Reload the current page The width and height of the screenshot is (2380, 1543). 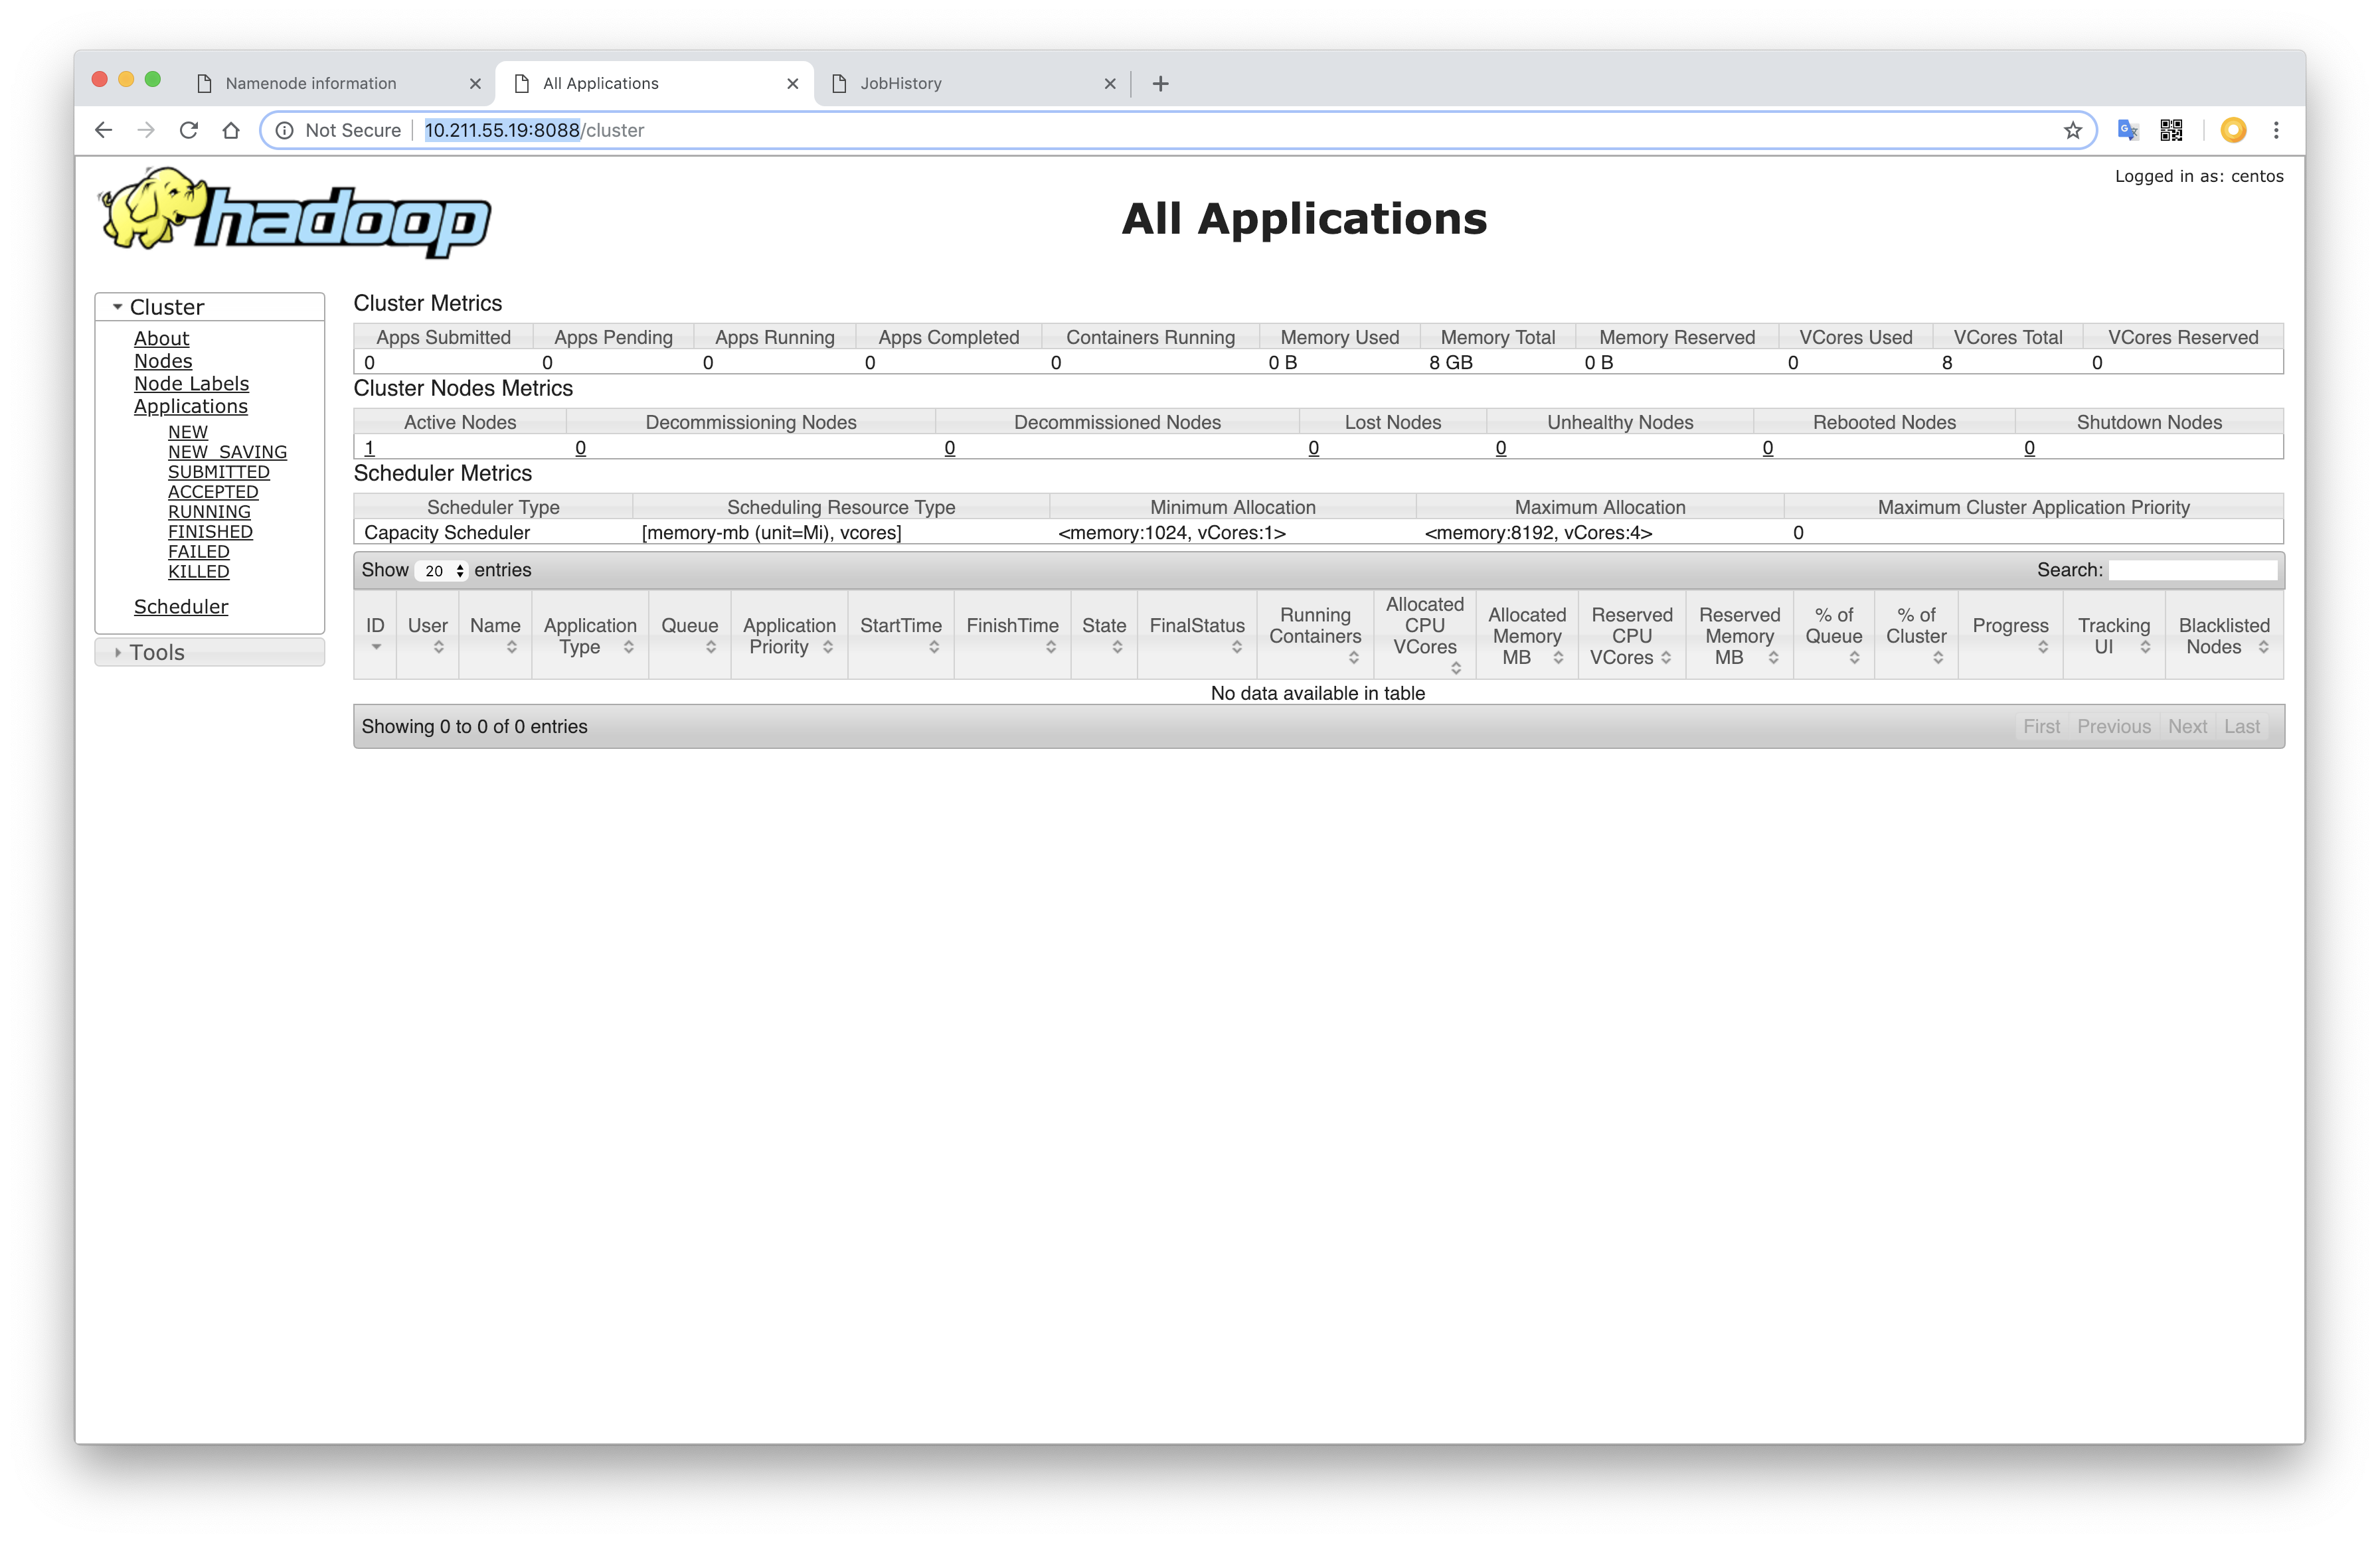188,130
